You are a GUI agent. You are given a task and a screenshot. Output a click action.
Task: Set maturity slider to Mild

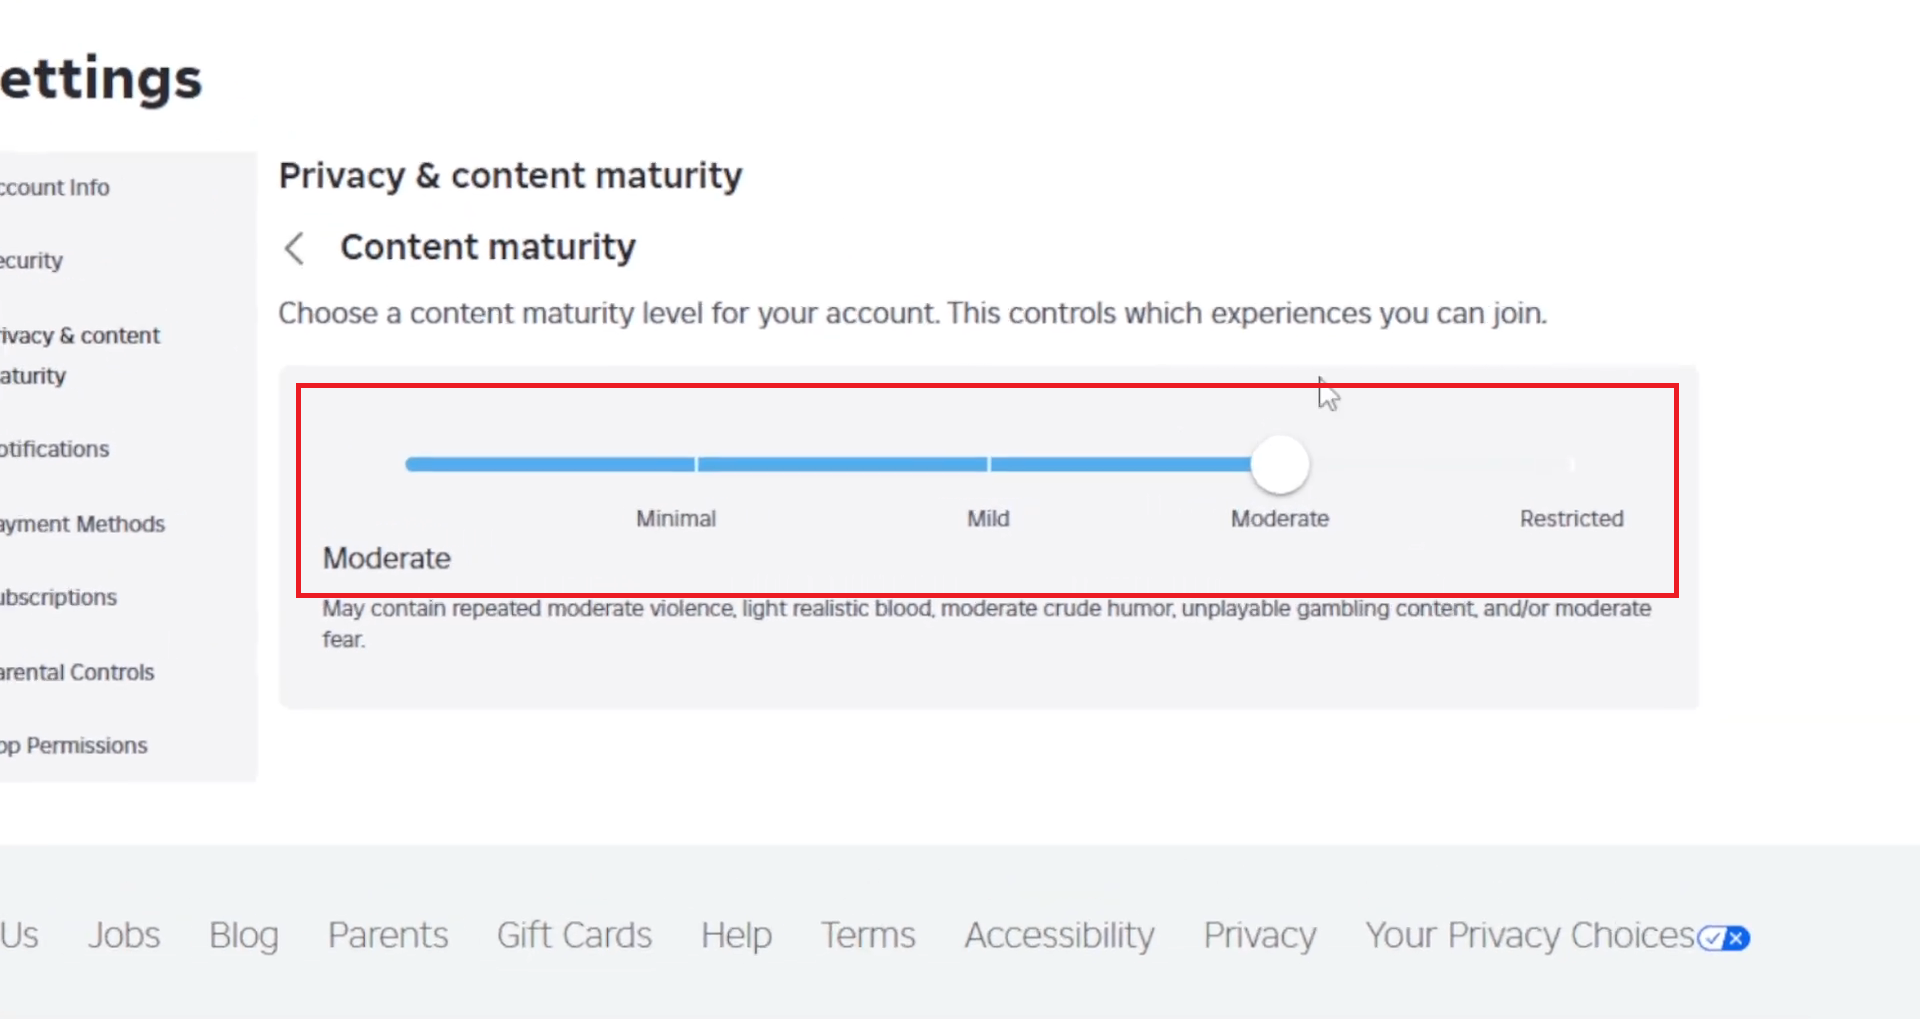[x=988, y=465]
